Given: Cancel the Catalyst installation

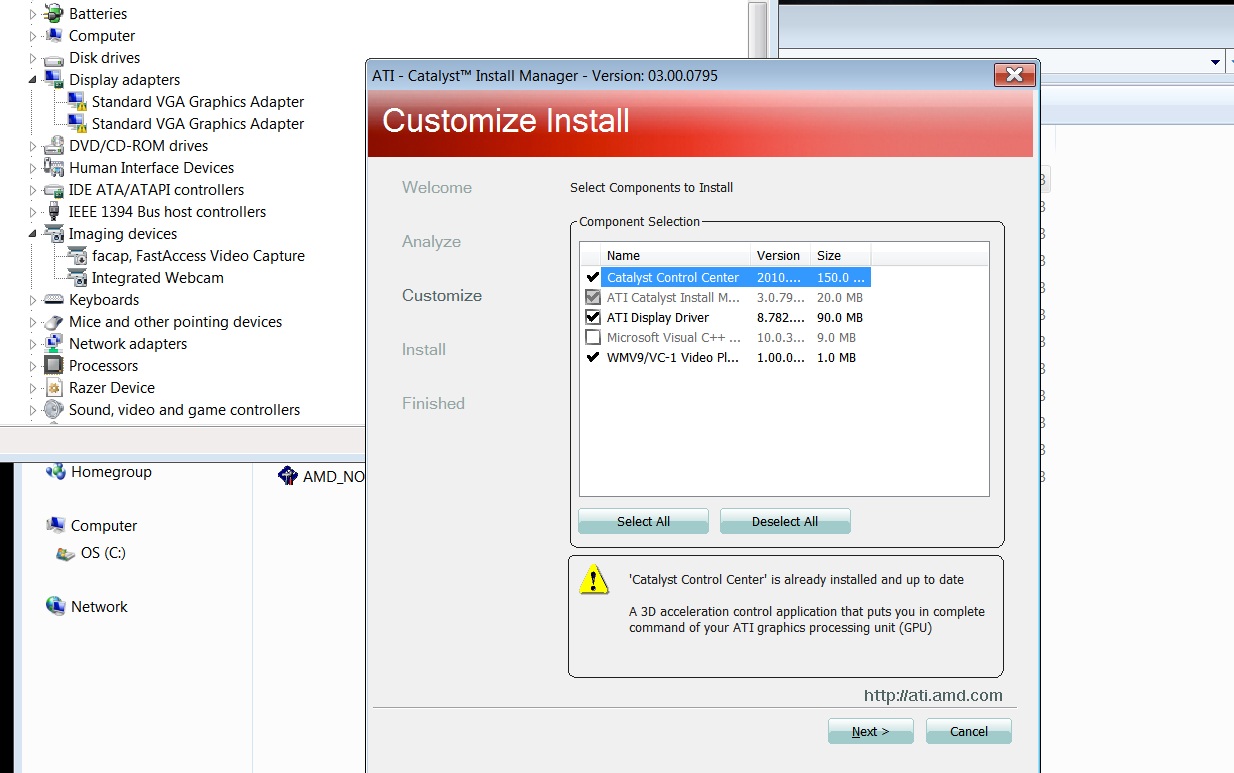Looking at the screenshot, I should click(x=968, y=731).
